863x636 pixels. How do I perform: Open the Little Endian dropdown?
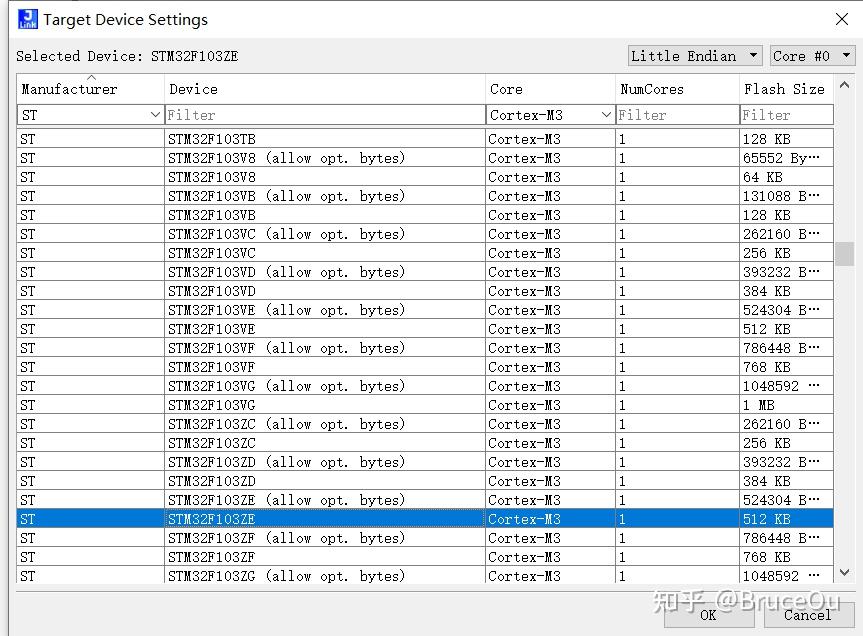(x=695, y=56)
